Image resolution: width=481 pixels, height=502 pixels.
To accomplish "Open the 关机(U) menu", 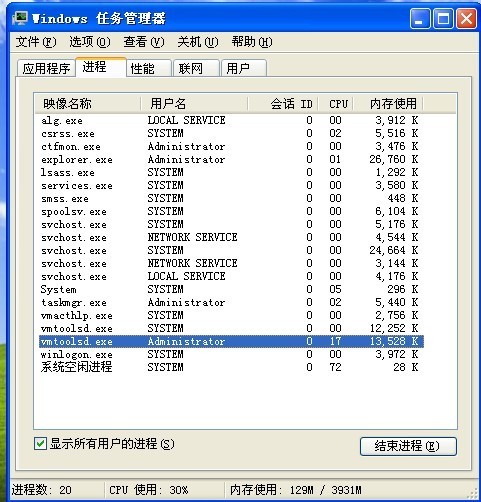I will coord(198,42).
